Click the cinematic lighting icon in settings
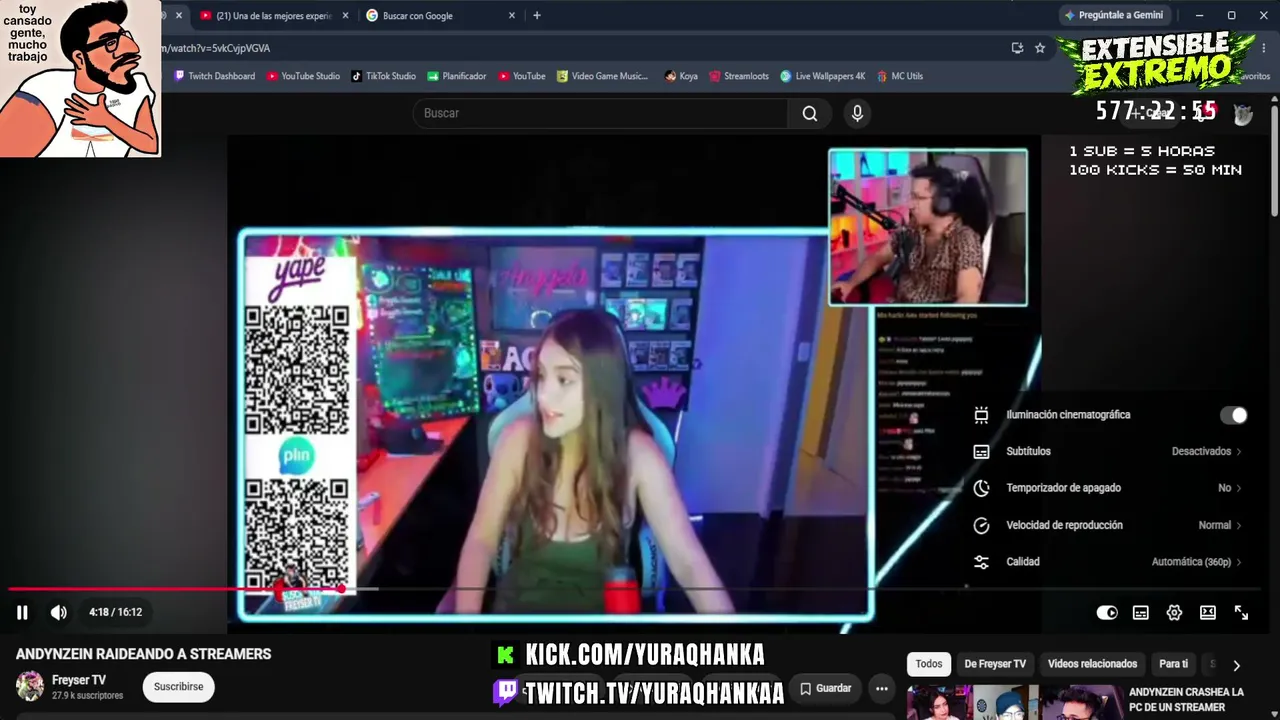The width and height of the screenshot is (1280, 720). [x=981, y=415]
